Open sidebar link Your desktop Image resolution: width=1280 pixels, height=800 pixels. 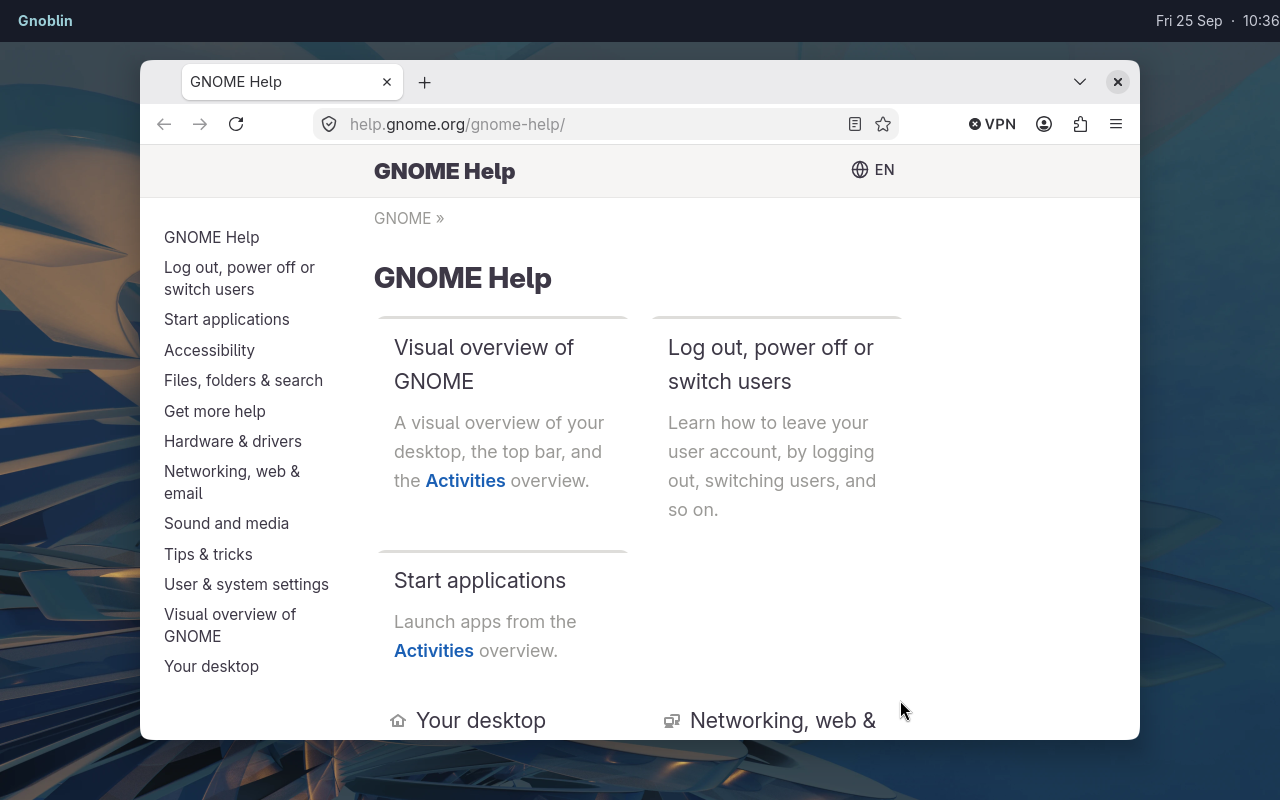pos(211,667)
